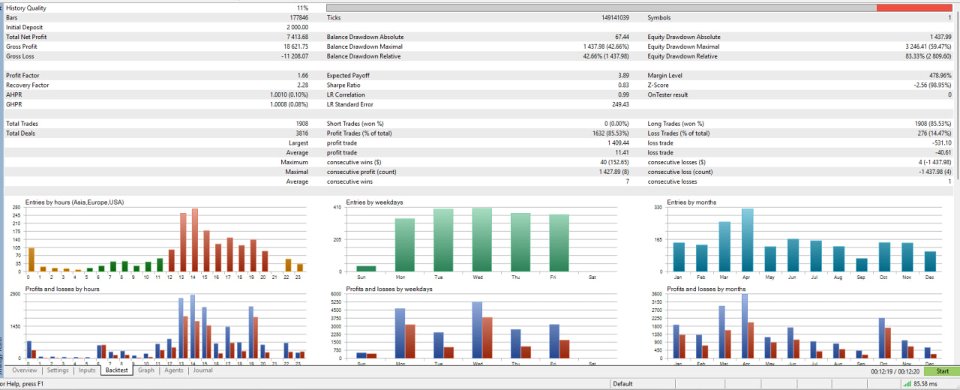
Task: Click the Balance Drawdown Maximal label
Action: (x=364, y=47)
